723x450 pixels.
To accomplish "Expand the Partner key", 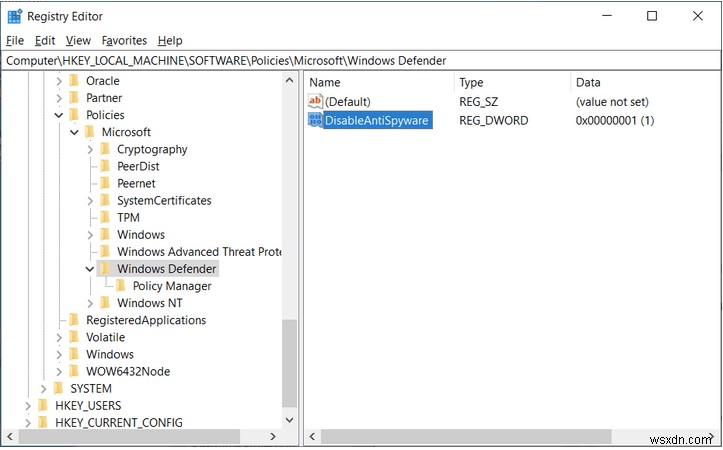I will [59, 98].
